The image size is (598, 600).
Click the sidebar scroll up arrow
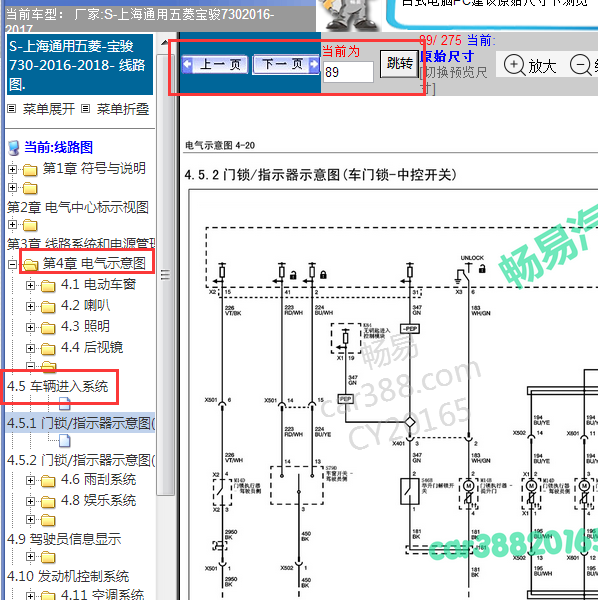coord(165,42)
